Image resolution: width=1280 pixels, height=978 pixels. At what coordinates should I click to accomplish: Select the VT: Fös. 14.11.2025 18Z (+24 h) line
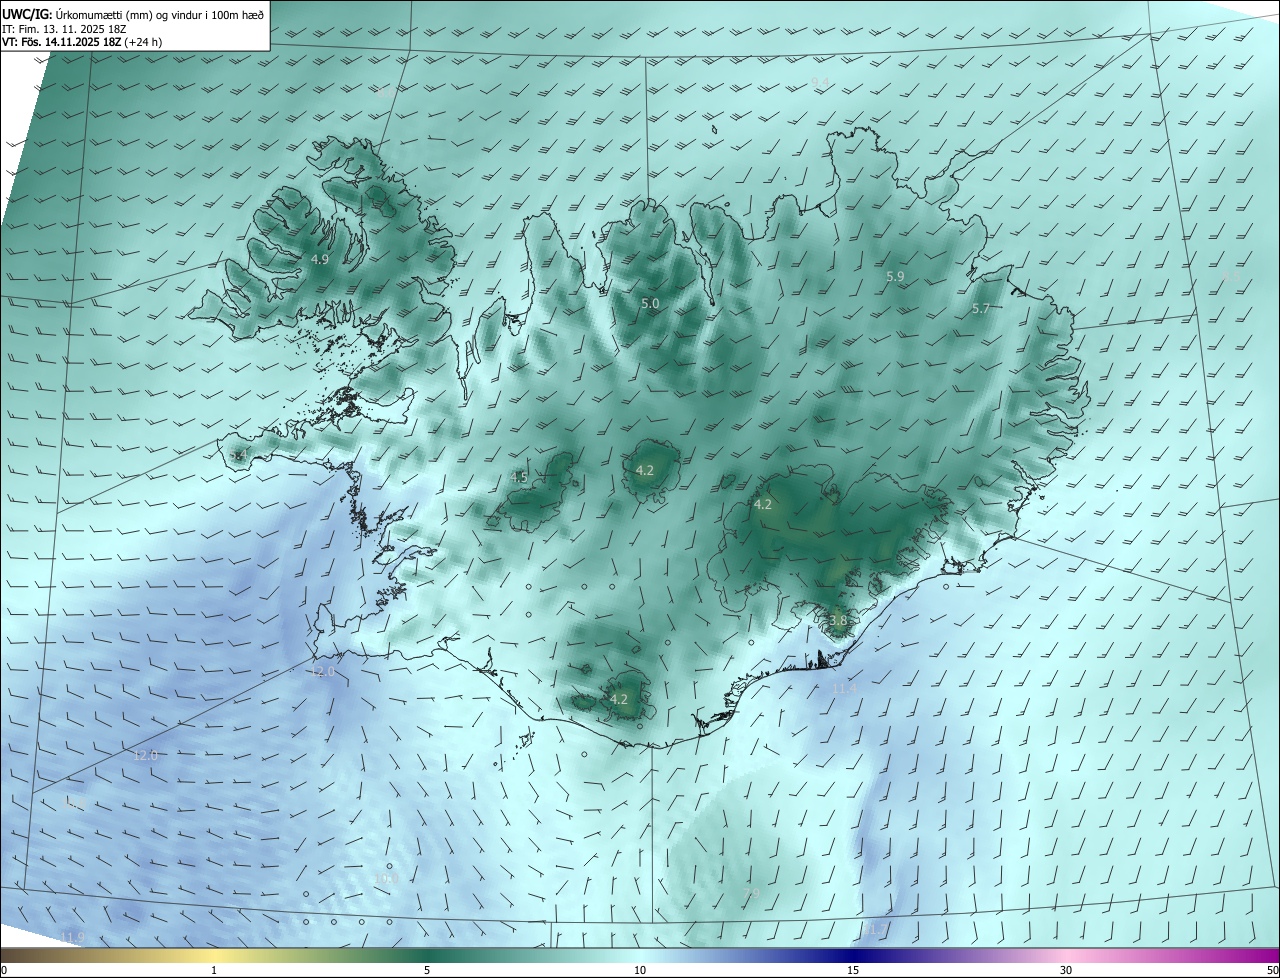82,42
